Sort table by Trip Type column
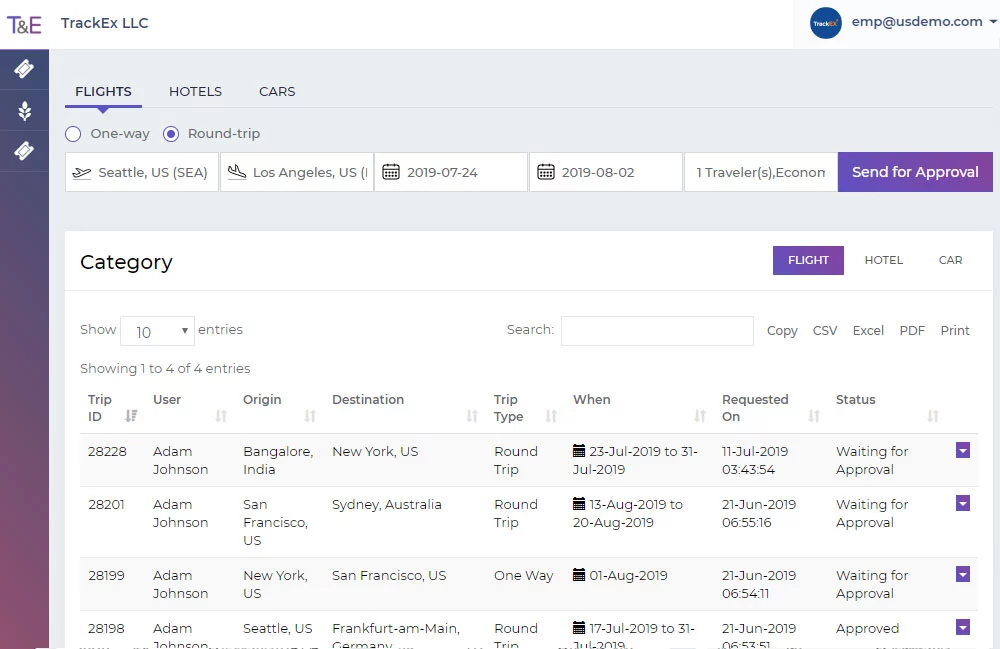Viewport: 1000px width, 649px height. pos(552,416)
